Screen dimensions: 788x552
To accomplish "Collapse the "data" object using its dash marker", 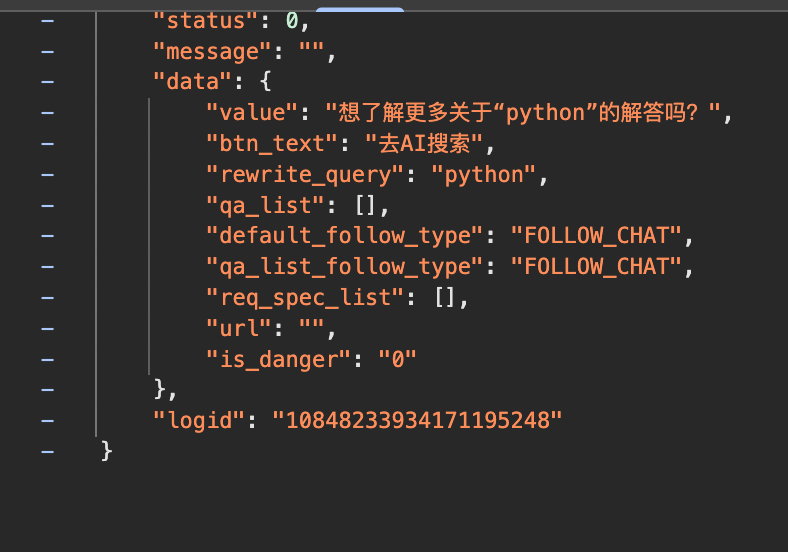I will pyautogui.click(x=48, y=82).
